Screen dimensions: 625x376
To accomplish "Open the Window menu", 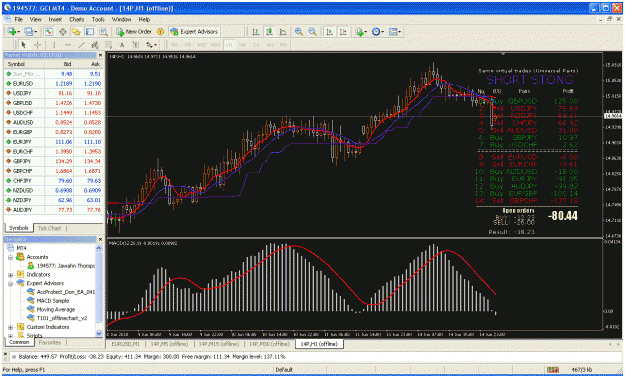I will pos(121,19).
